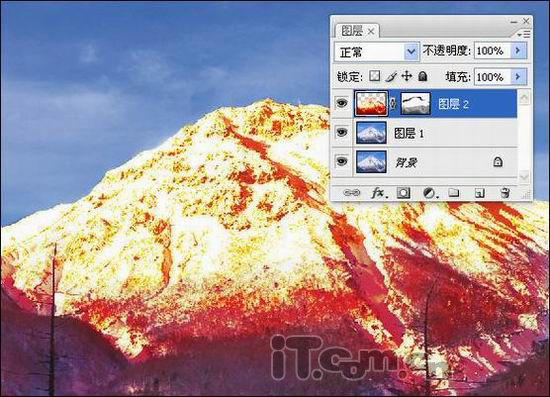550x397 pixels.
Task: Close the 图层 tab x
Action: [371, 32]
